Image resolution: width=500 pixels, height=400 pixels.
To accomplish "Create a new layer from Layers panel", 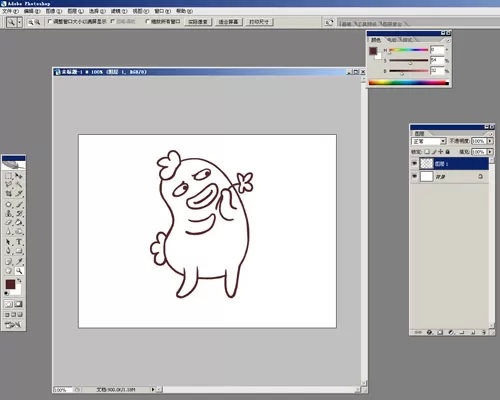I will (x=473, y=332).
